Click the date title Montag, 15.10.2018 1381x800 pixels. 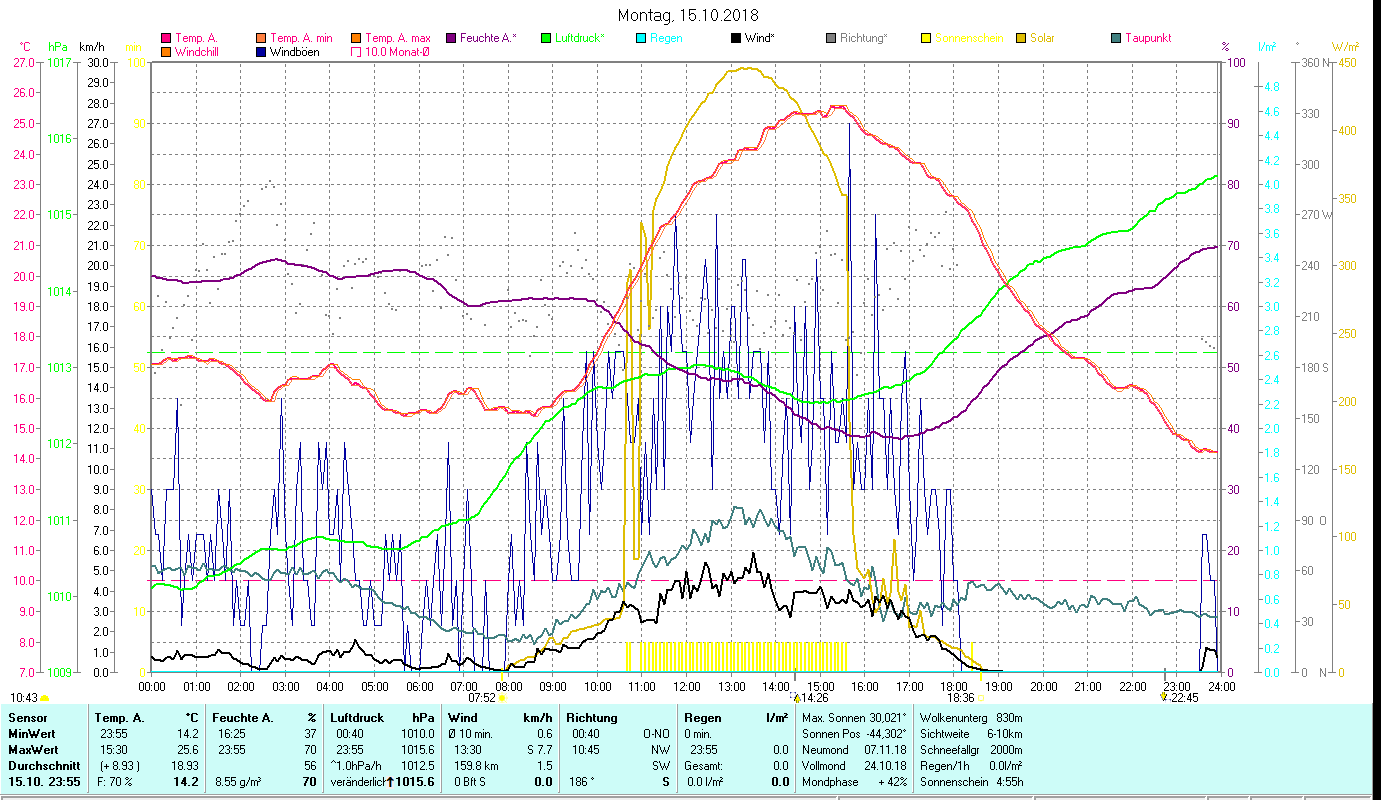(688, 15)
